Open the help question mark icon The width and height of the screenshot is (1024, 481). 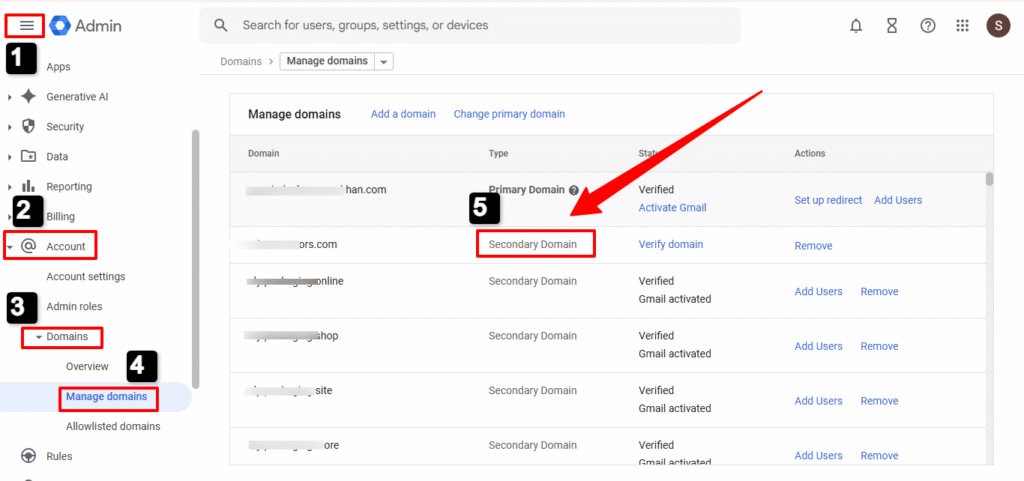[x=928, y=26]
